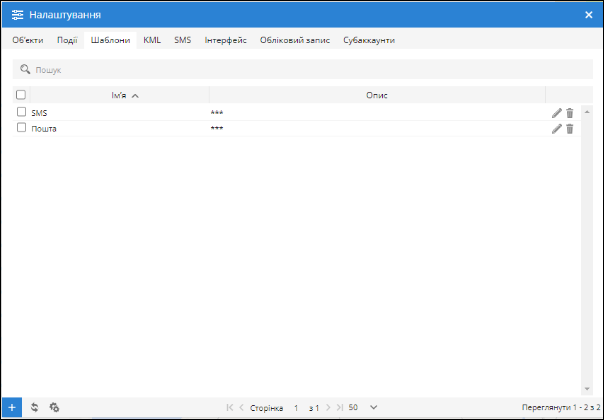Switch to the Інтерфейс tab

click(x=226, y=40)
